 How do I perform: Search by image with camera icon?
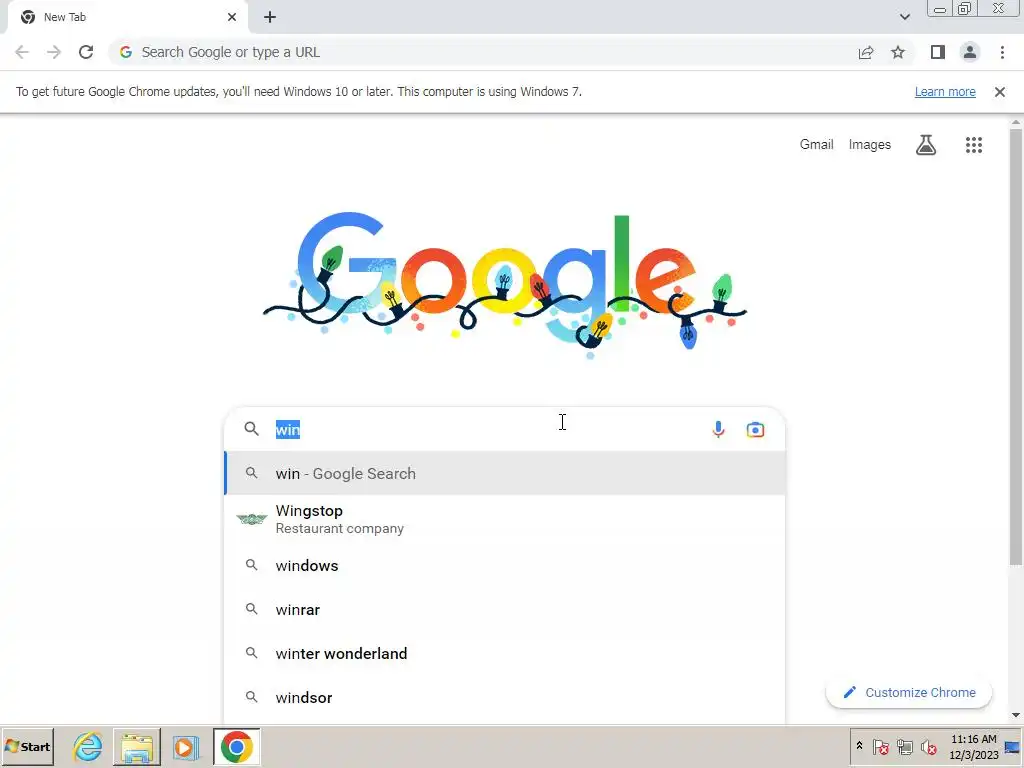coord(755,429)
